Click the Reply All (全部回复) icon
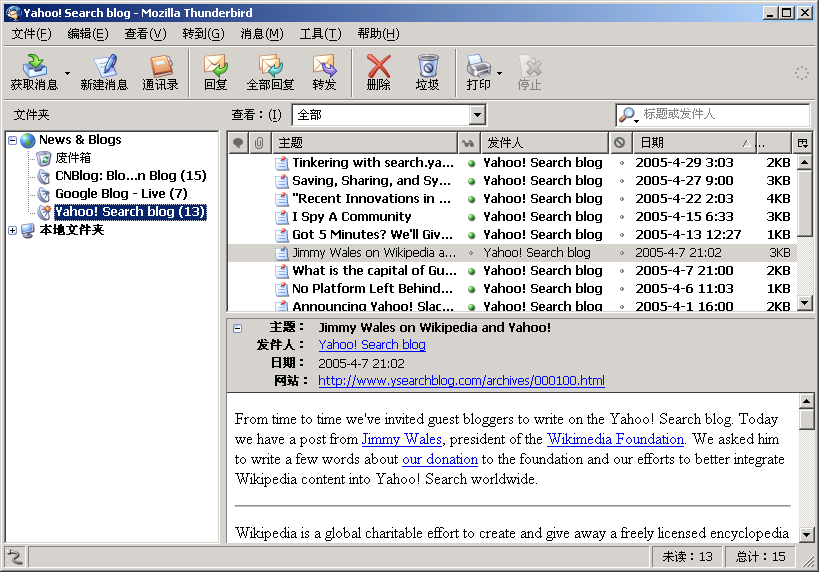The width and height of the screenshot is (819, 572). 271,66
